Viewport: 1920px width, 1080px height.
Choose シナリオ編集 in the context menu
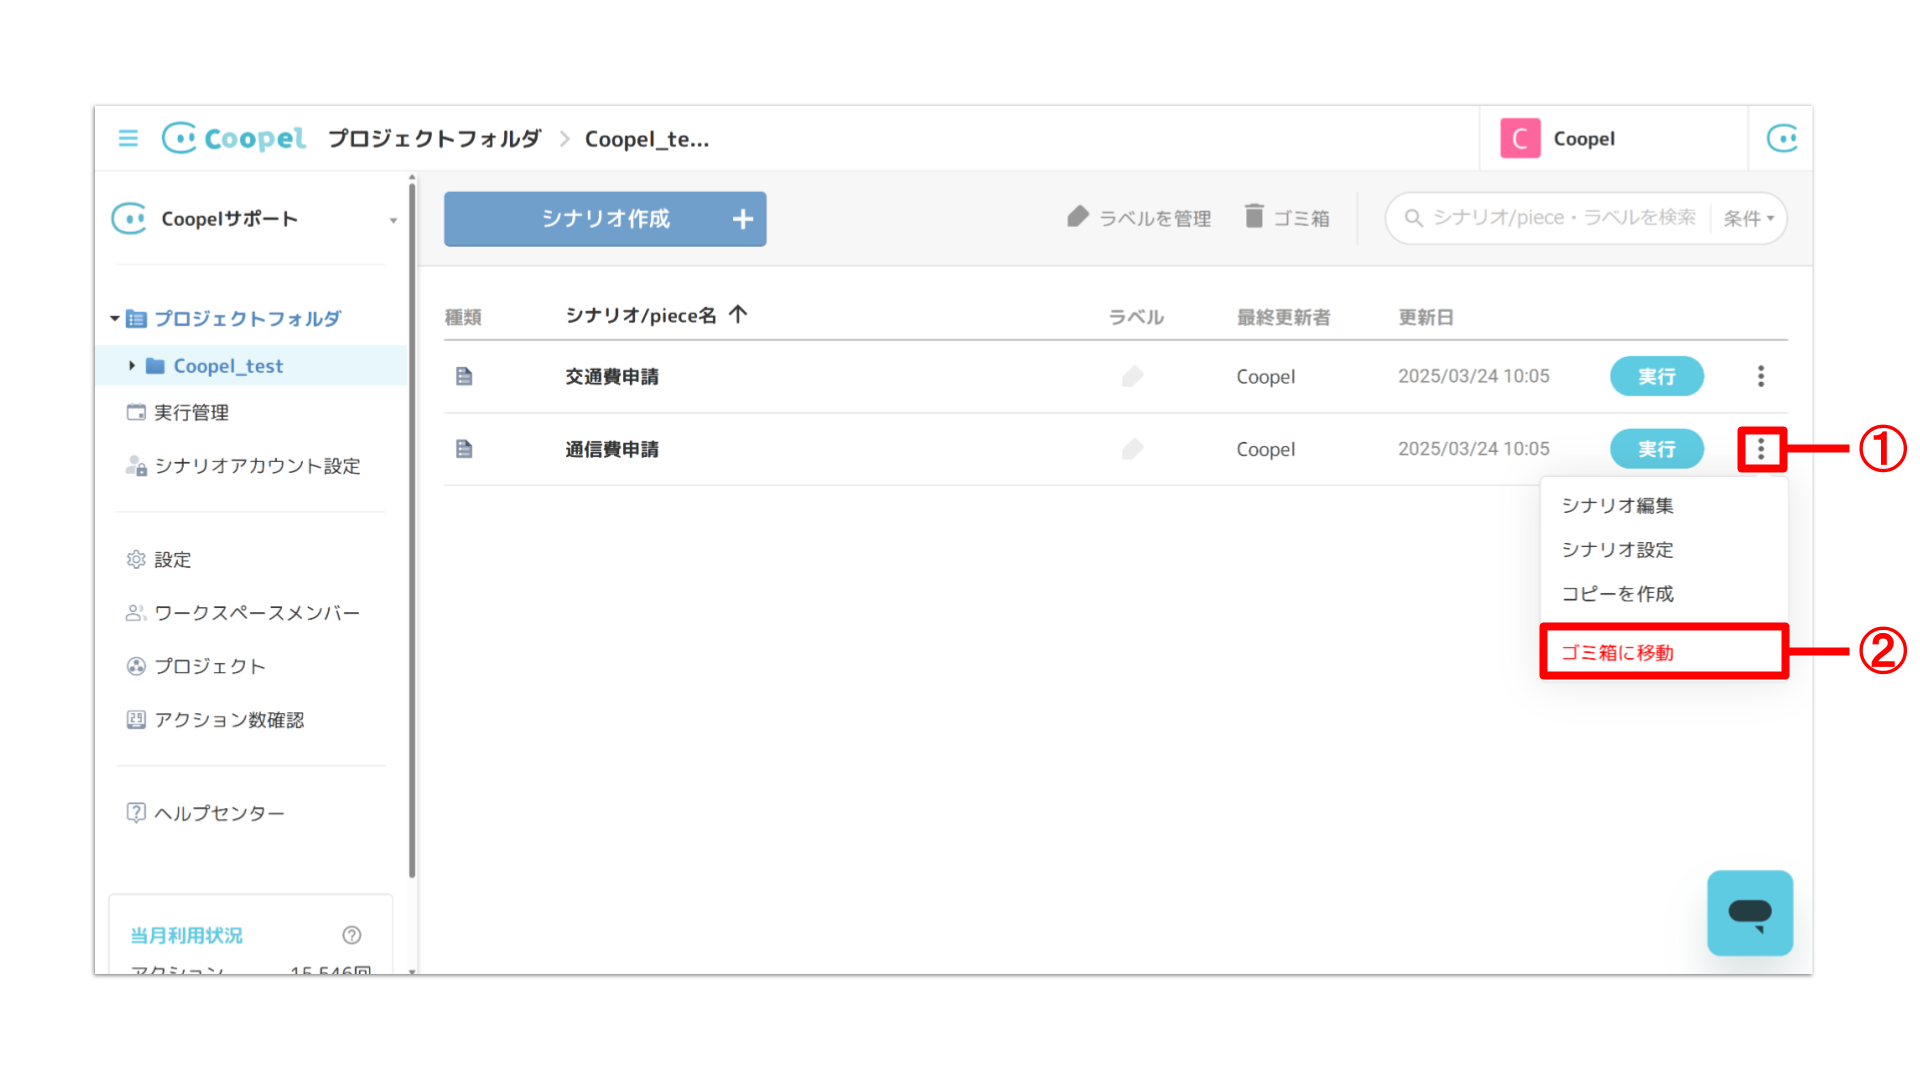(1617, 506)
